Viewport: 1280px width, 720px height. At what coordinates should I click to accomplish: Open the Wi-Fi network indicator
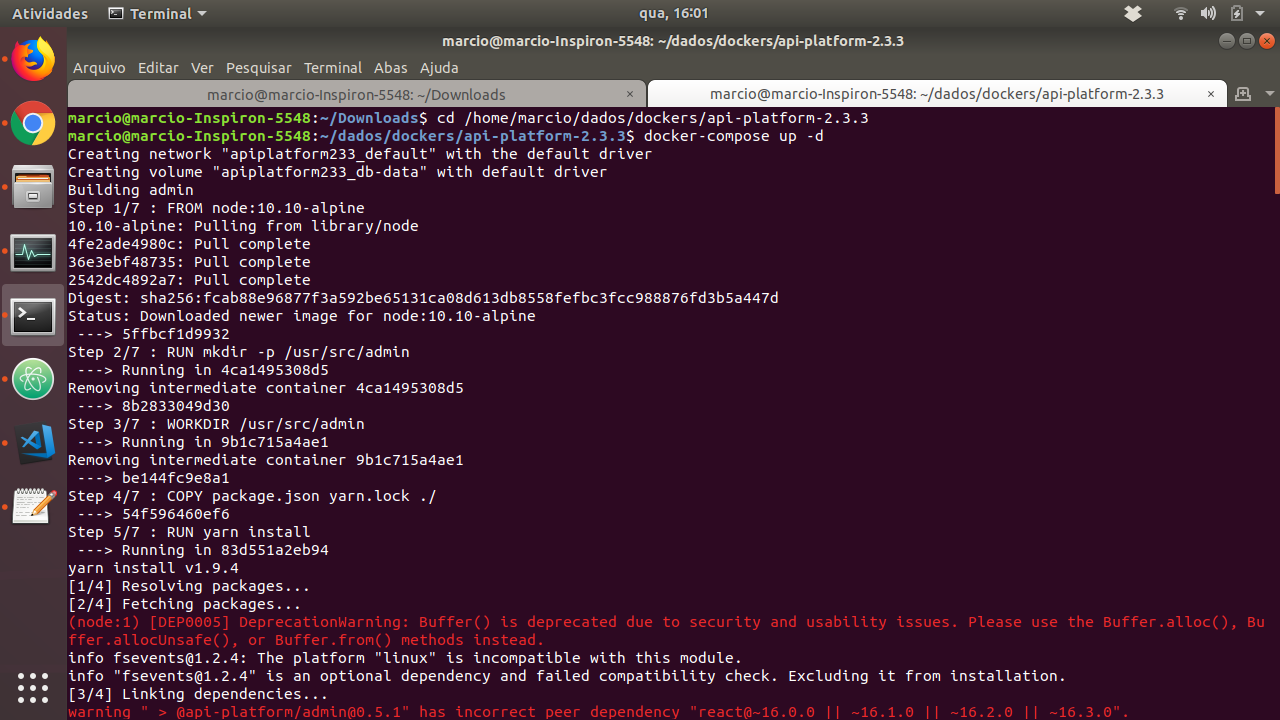1181,13
